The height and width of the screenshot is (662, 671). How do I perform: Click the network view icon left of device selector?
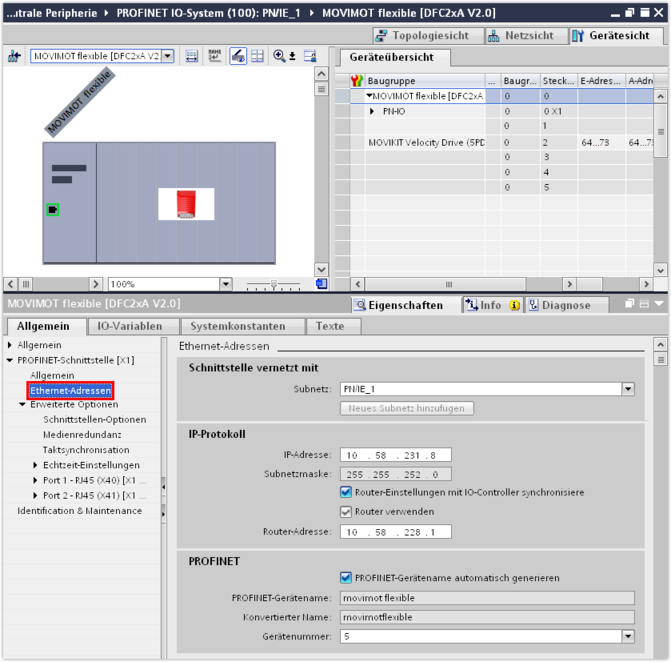click(16, 57)
